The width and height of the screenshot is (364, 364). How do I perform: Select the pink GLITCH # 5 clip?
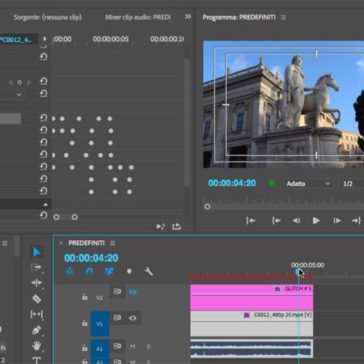[x=252, y=297]
